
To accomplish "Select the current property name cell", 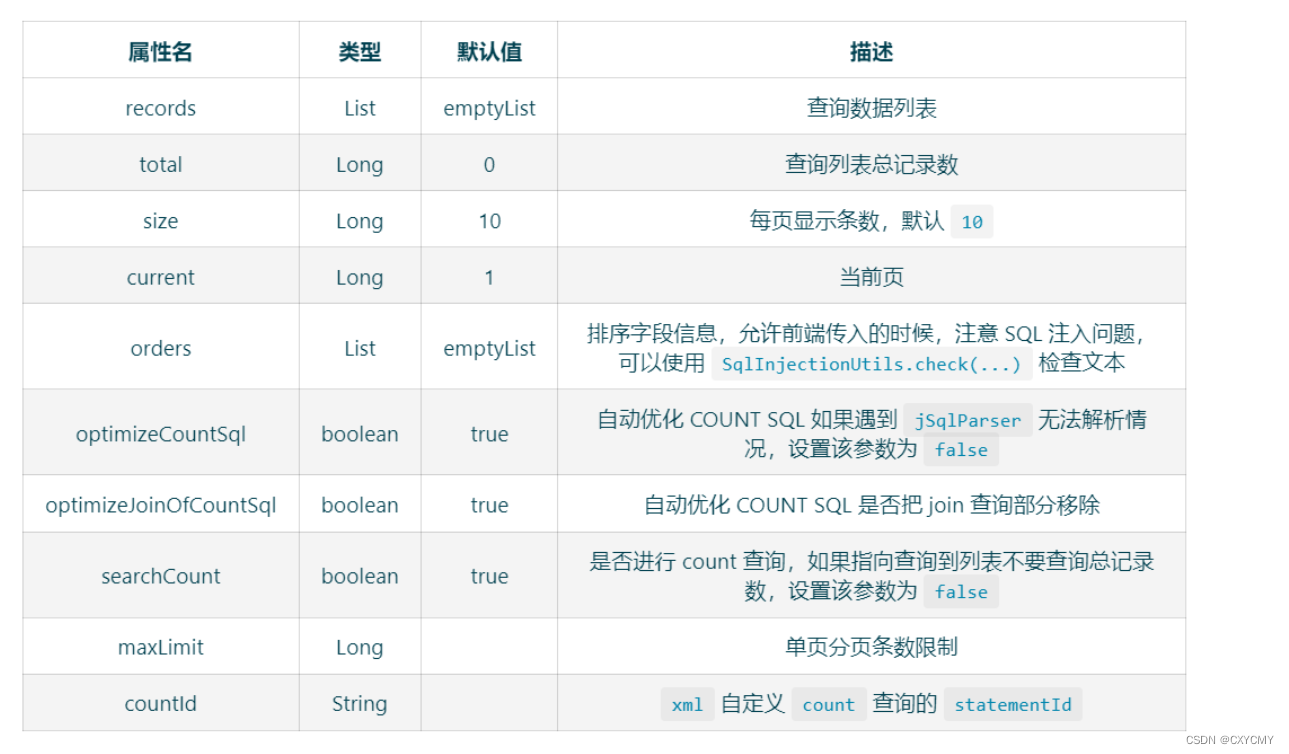I will pyautogui.click(x=160, y=277).
